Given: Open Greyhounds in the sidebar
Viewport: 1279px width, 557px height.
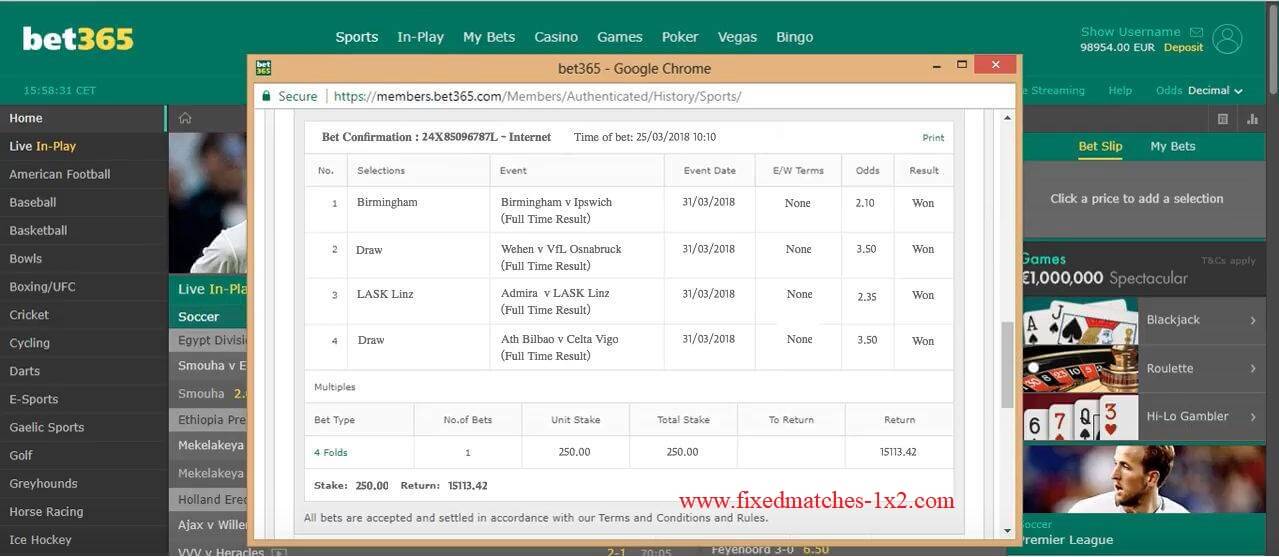Looking at the screenshot, I should pyautogui.click(x=83, y=483).
